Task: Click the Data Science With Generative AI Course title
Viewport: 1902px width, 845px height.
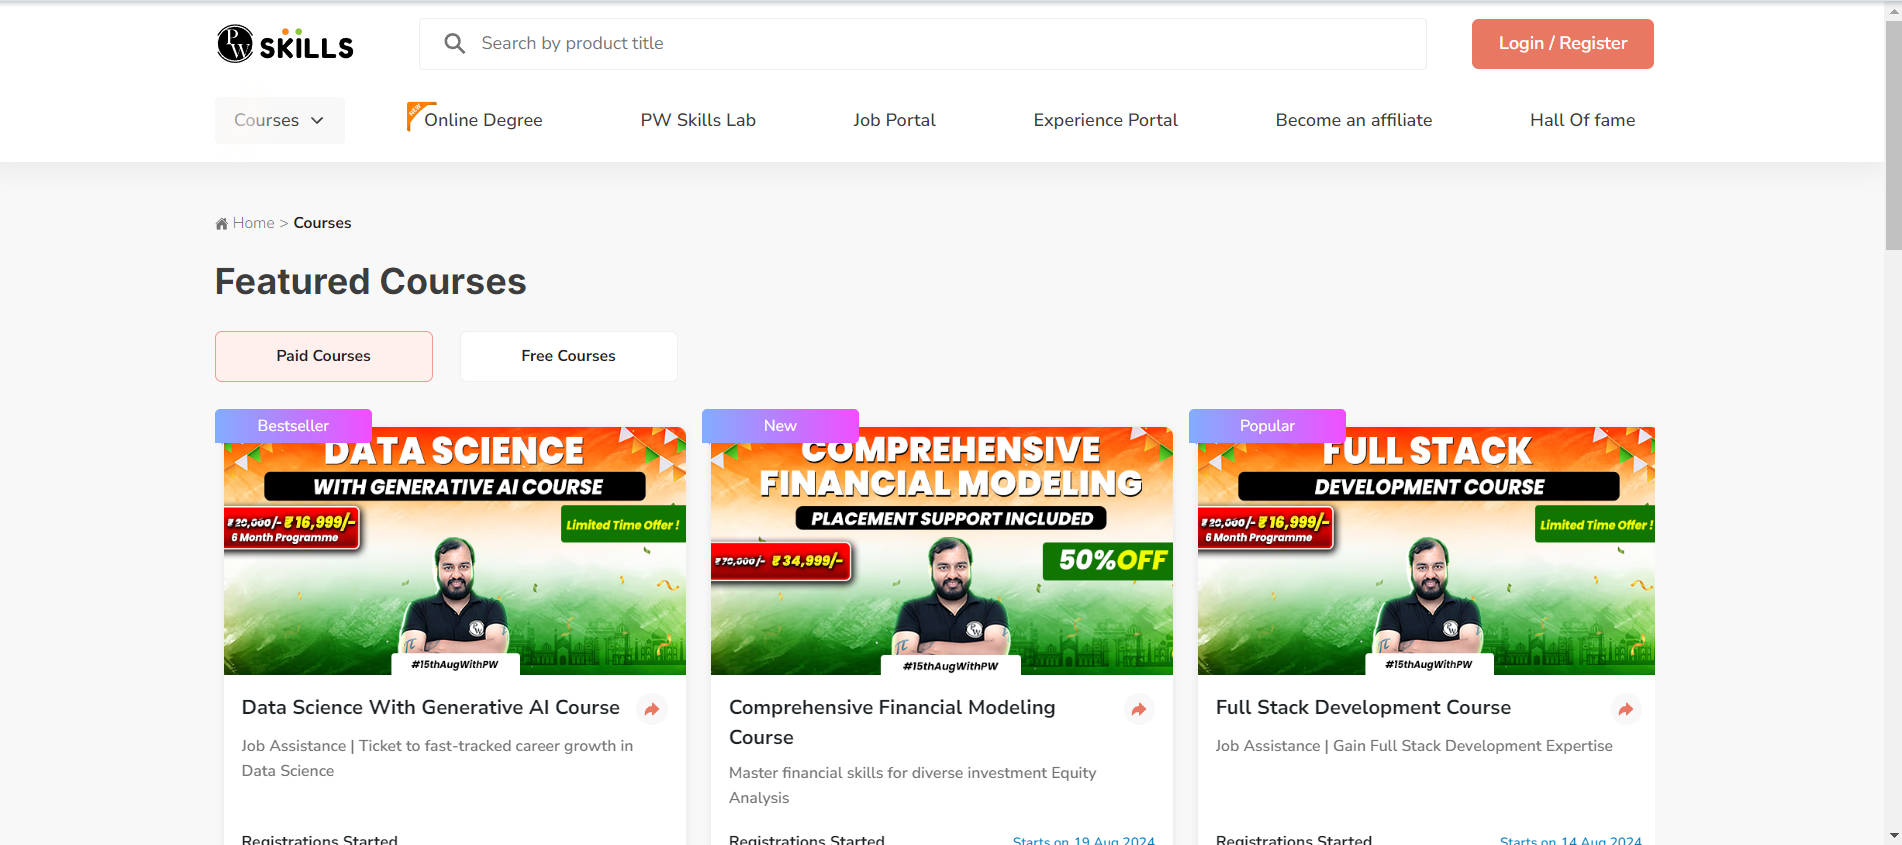Action: coord(431,707)
